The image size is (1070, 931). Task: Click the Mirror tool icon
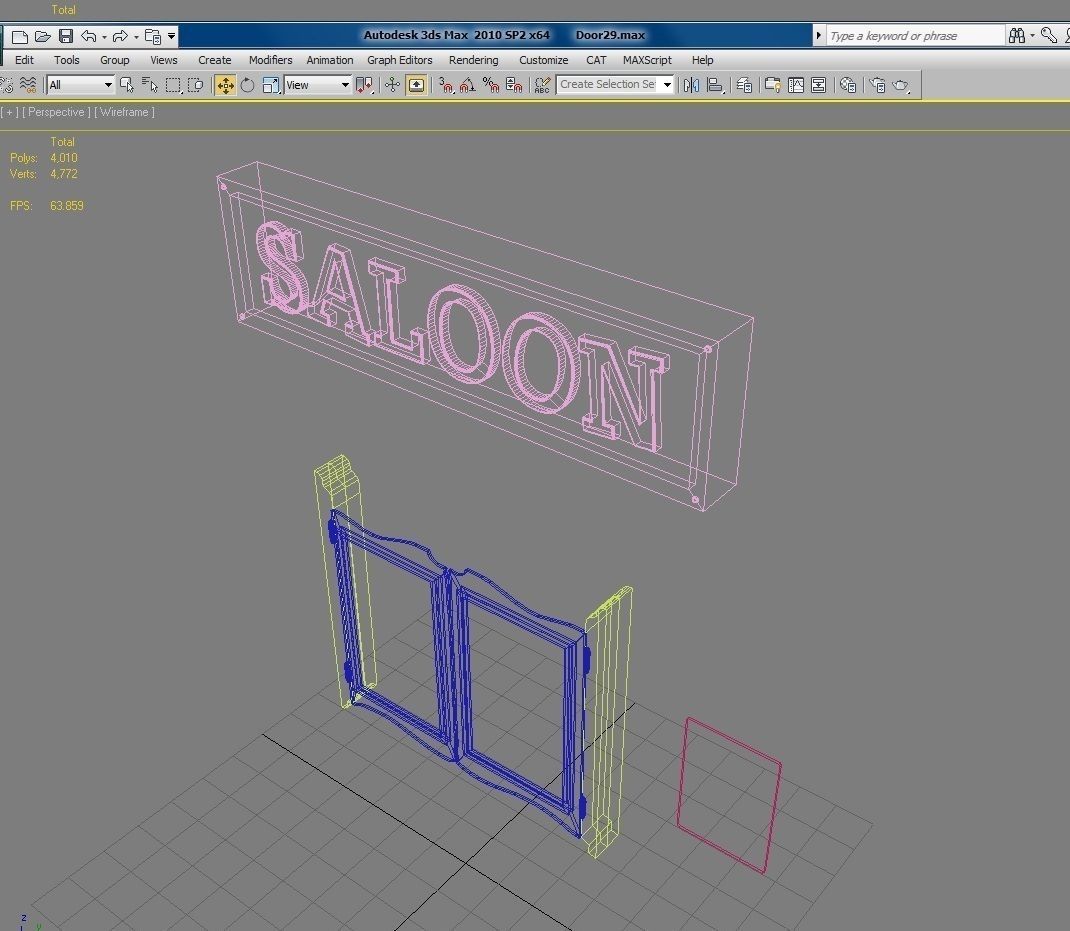[x=691, y=85]
